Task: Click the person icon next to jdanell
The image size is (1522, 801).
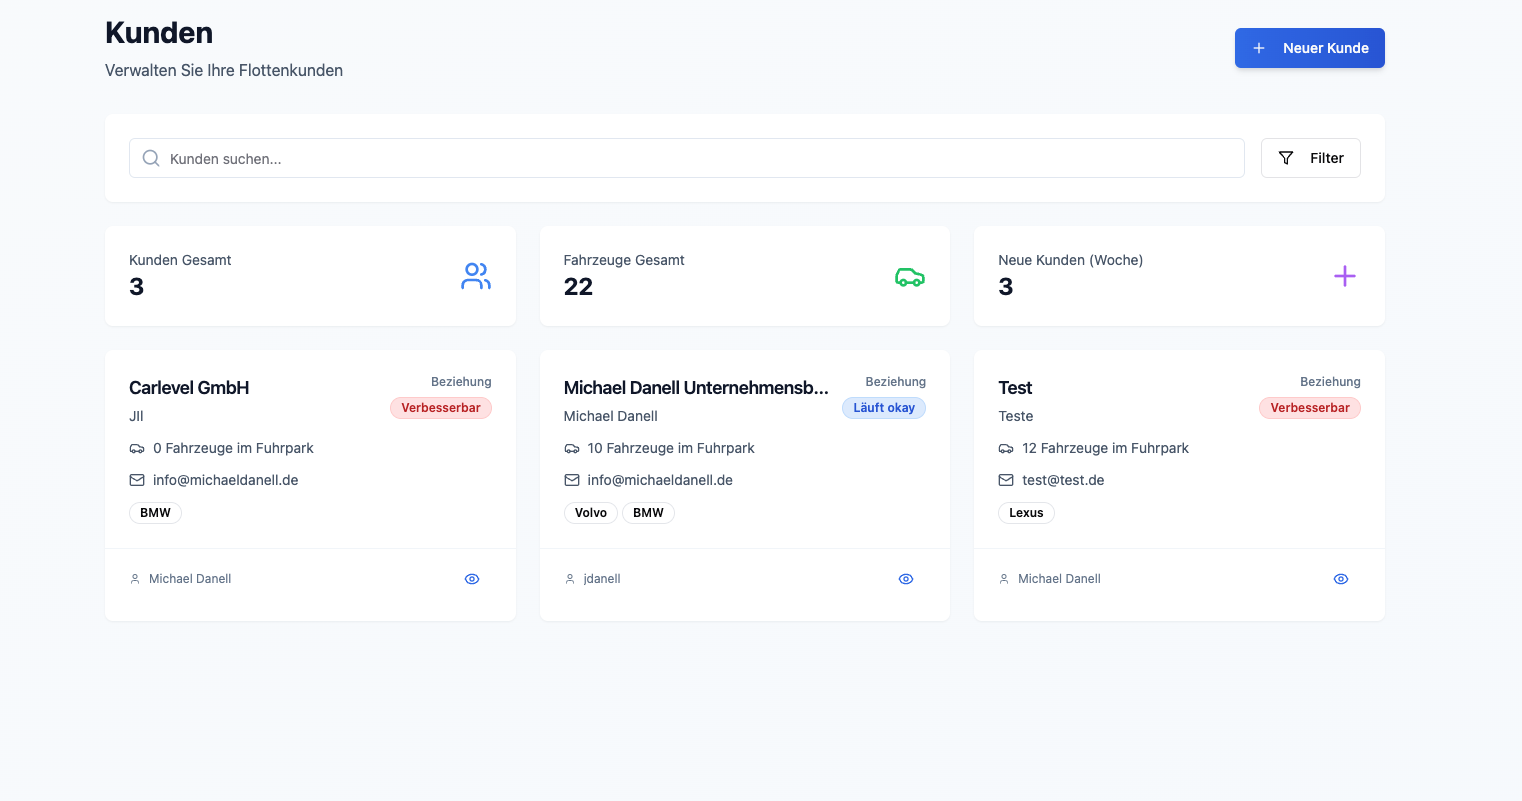Action: pyautogui.click(x=570, y=579)
